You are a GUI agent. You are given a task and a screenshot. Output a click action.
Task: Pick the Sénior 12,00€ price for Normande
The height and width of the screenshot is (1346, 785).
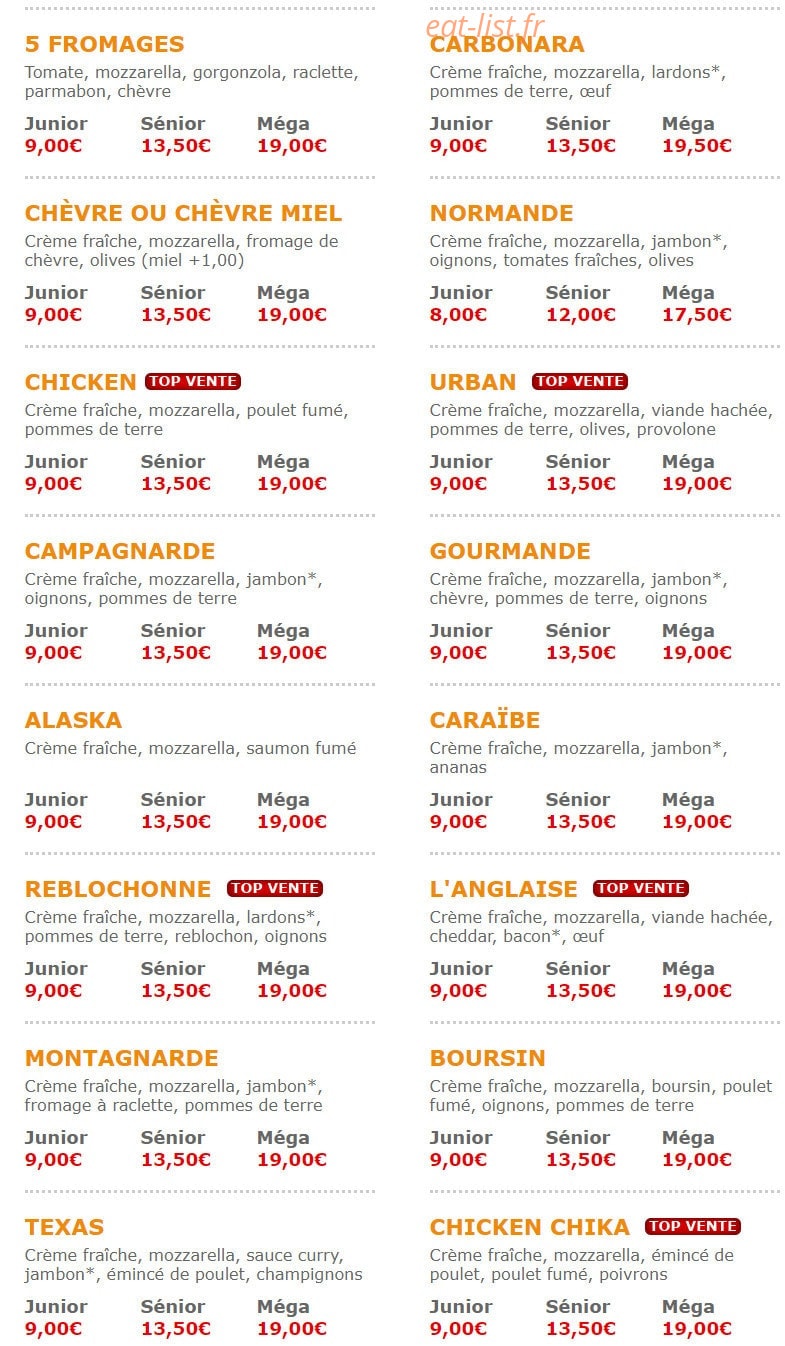[x=580, y=314]
